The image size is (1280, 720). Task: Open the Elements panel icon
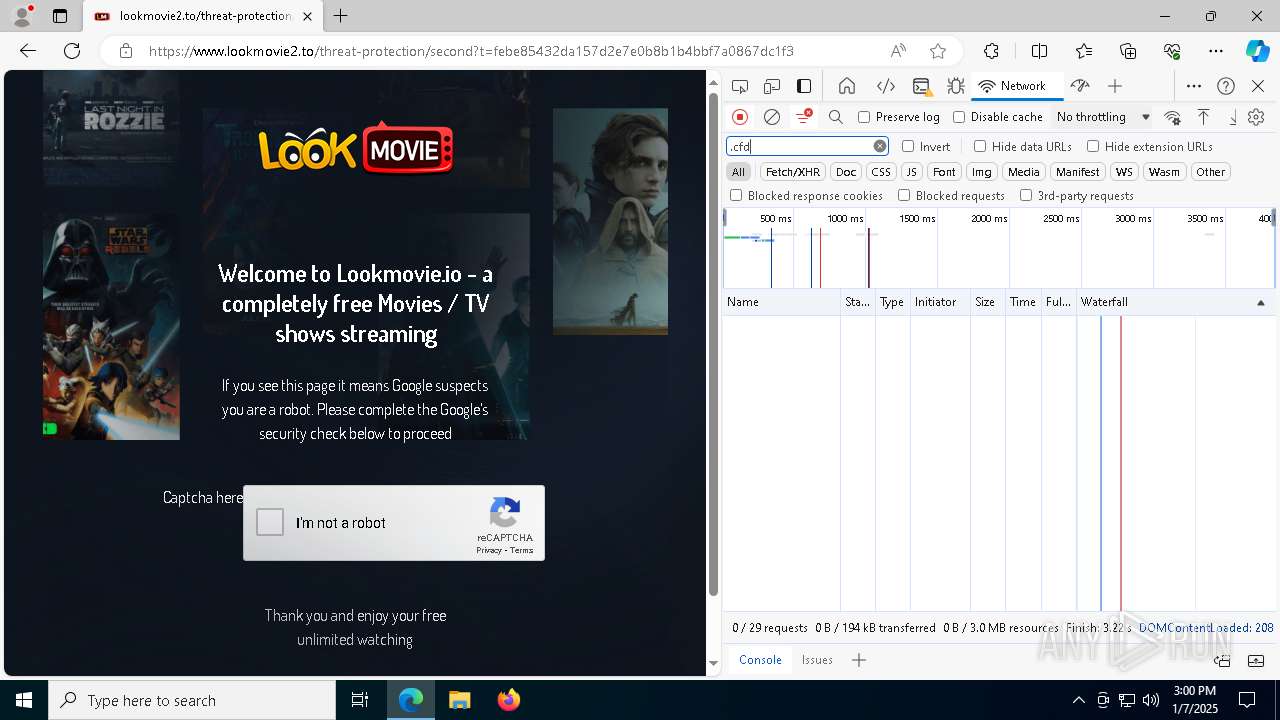pyautogui.click(x=885, y=86)
